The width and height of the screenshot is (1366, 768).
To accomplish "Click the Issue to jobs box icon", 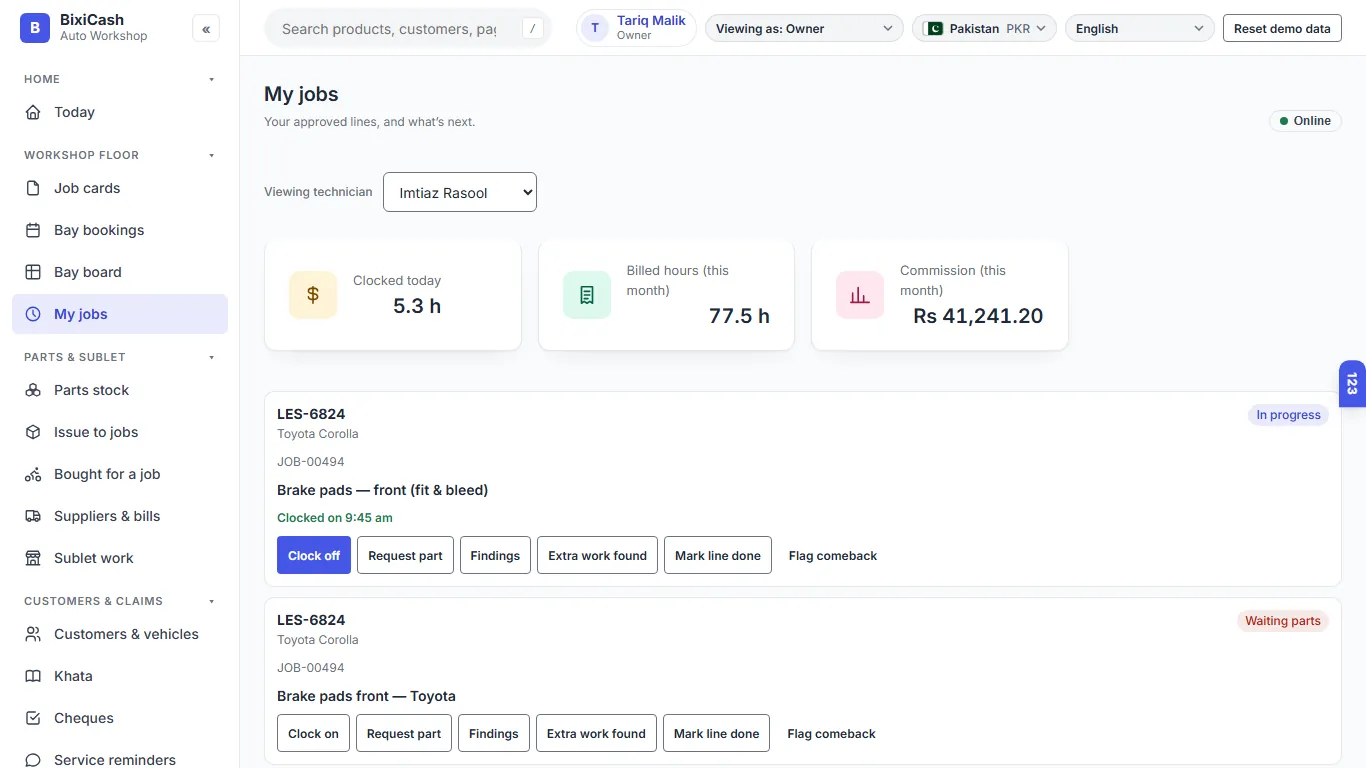I will (33, 432).
